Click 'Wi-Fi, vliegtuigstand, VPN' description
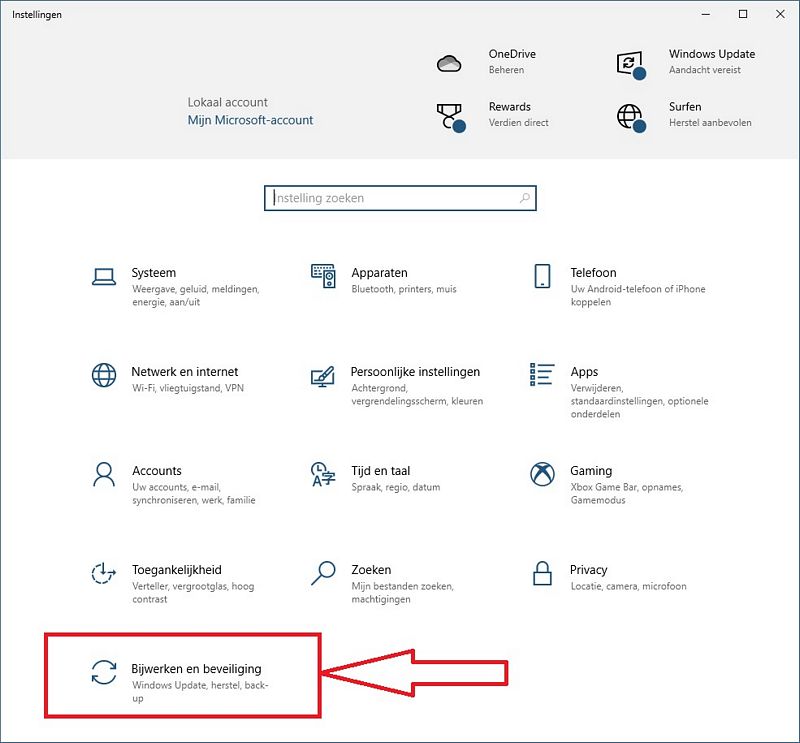 pyautogui.click(x=188, y=388)
